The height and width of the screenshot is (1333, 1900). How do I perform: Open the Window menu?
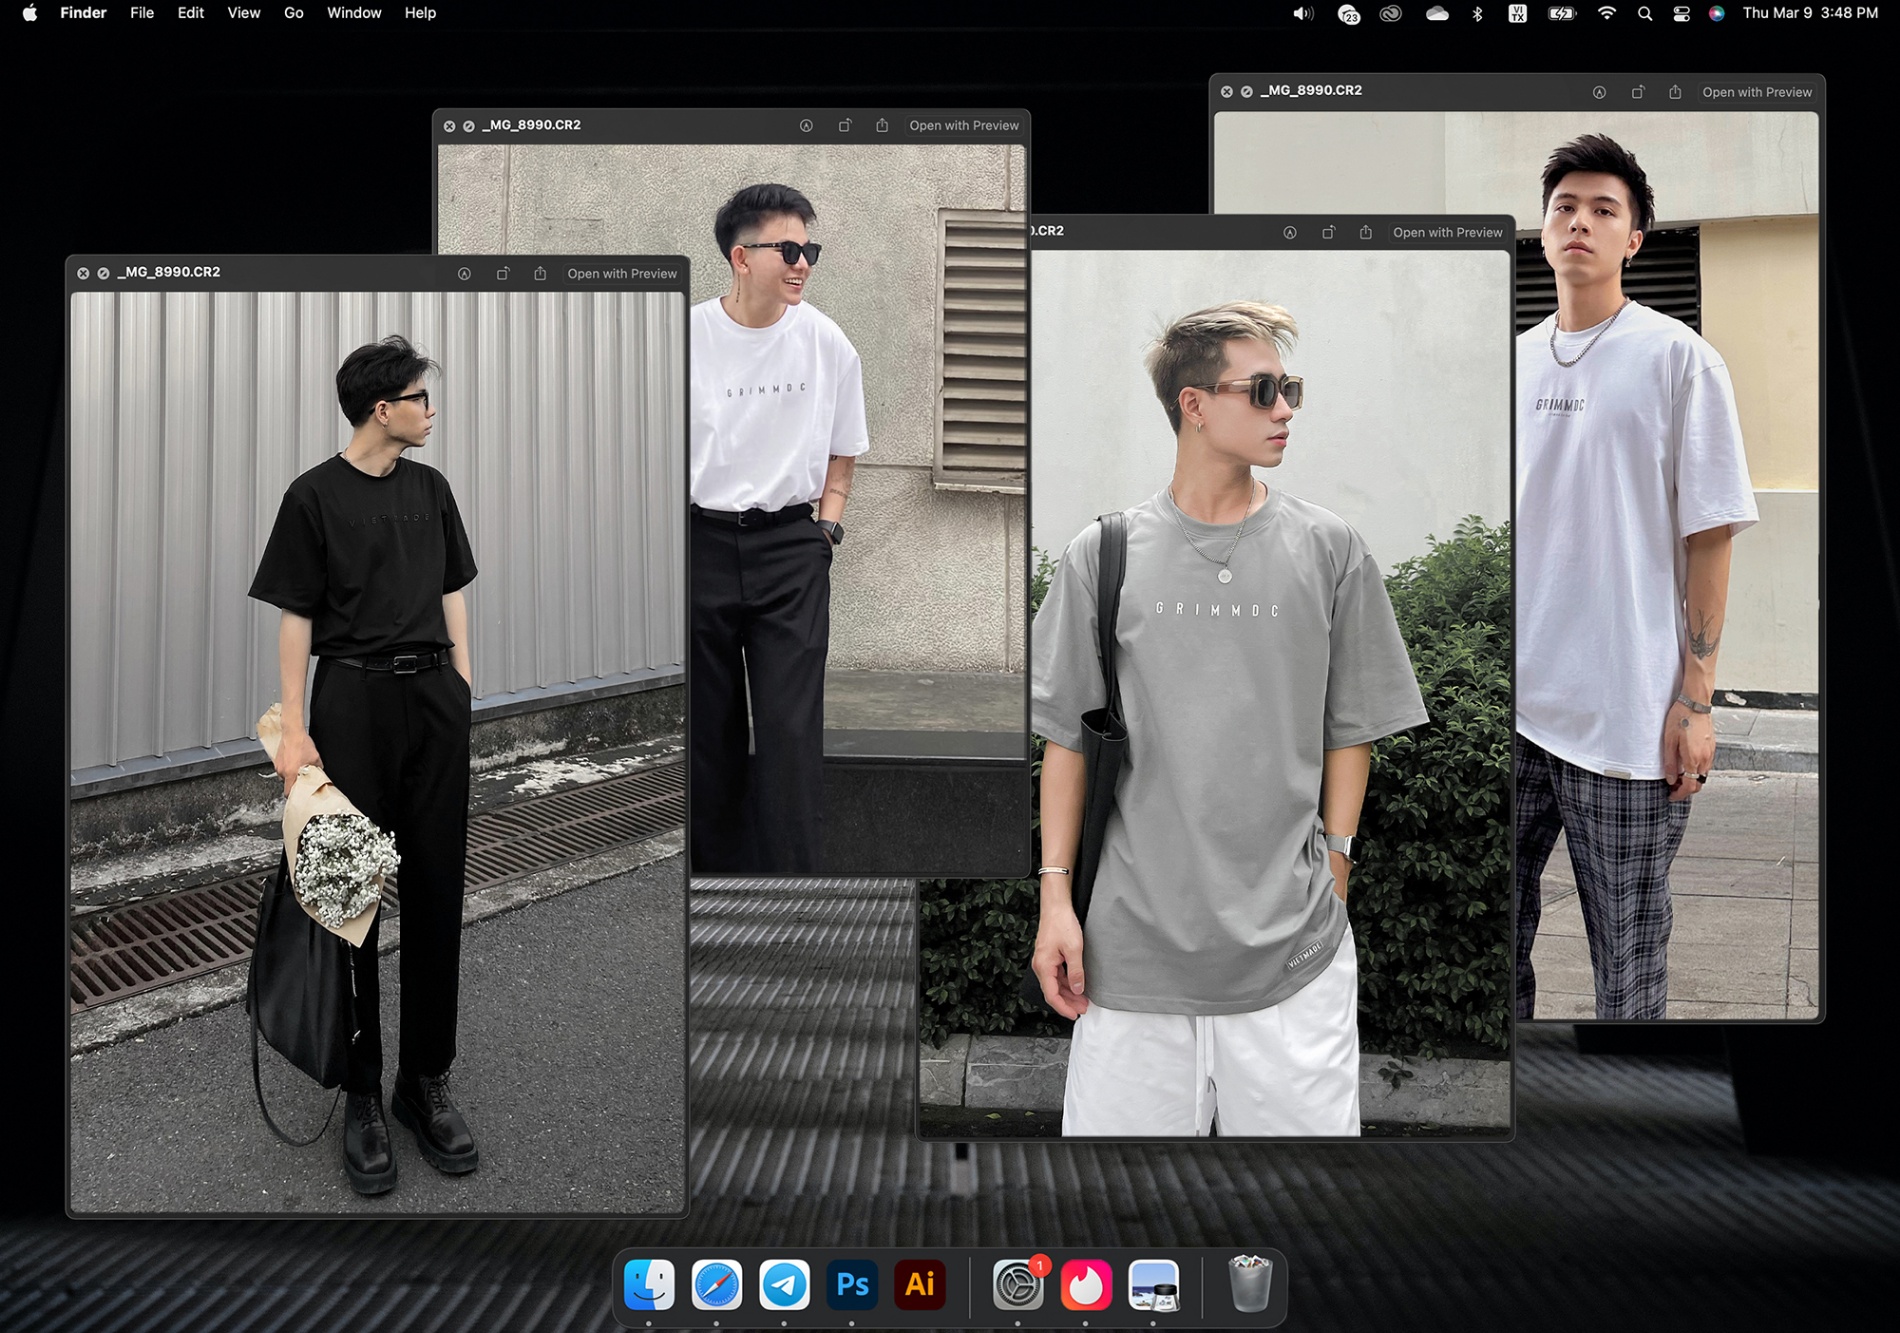(x=354, y=13)
